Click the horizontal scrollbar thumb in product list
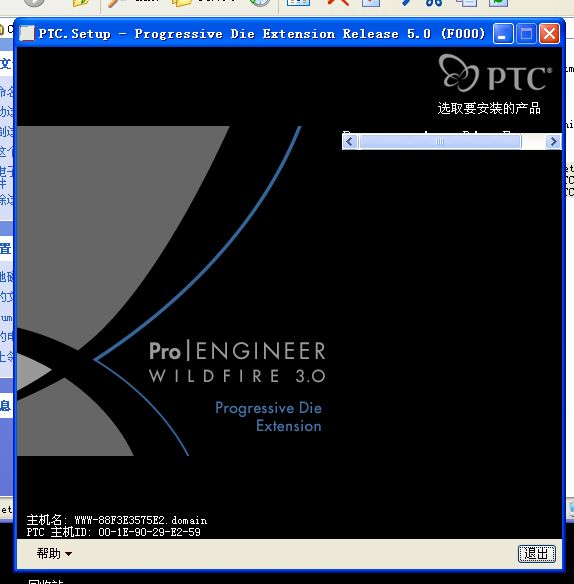The height and width of the screenshot is (584, 574). point(440,142)
